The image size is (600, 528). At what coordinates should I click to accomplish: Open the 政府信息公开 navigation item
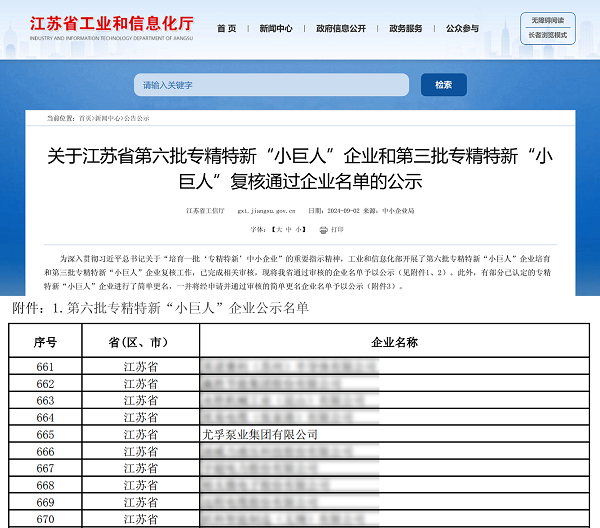[341, 28]
